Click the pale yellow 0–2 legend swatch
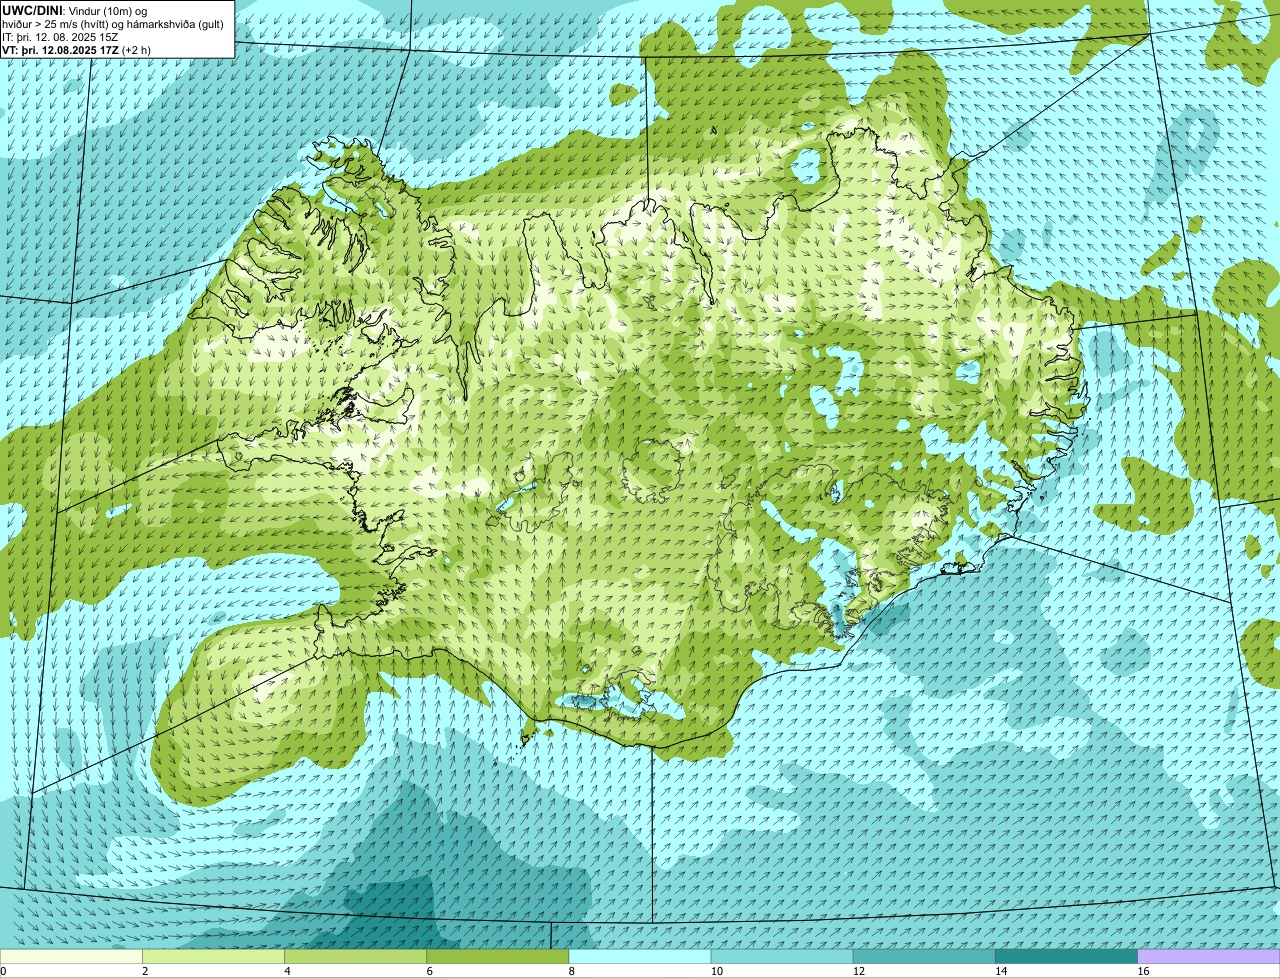Screen dimensions: 1280x978 (71, 956)
